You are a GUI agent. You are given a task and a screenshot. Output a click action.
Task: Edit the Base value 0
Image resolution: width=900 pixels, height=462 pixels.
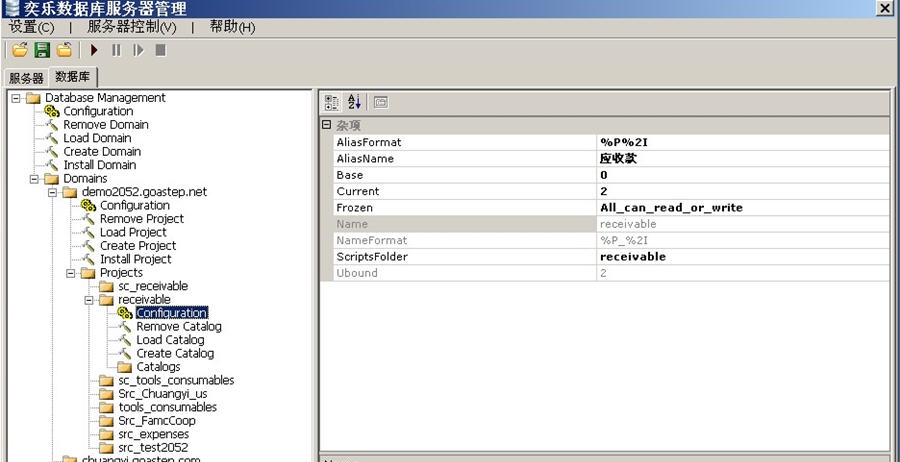pyautogui.click(x=743, y=175)
